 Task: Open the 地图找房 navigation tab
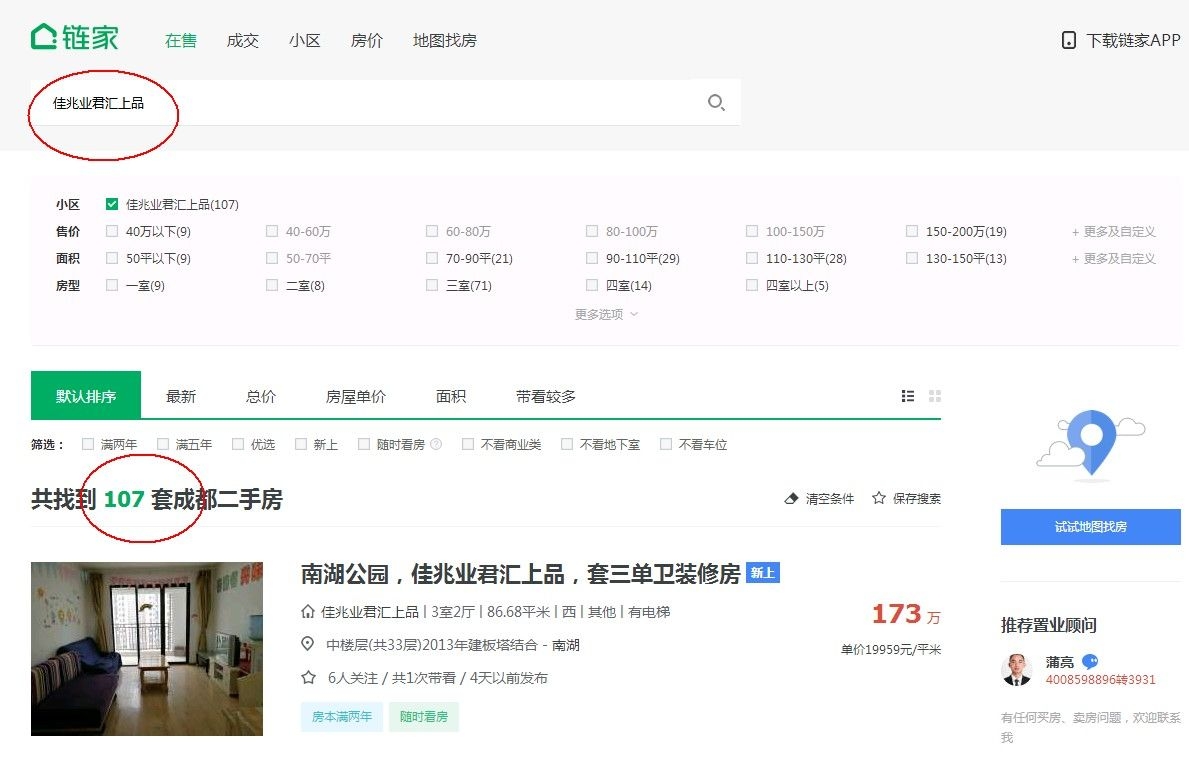pos(444,40)
